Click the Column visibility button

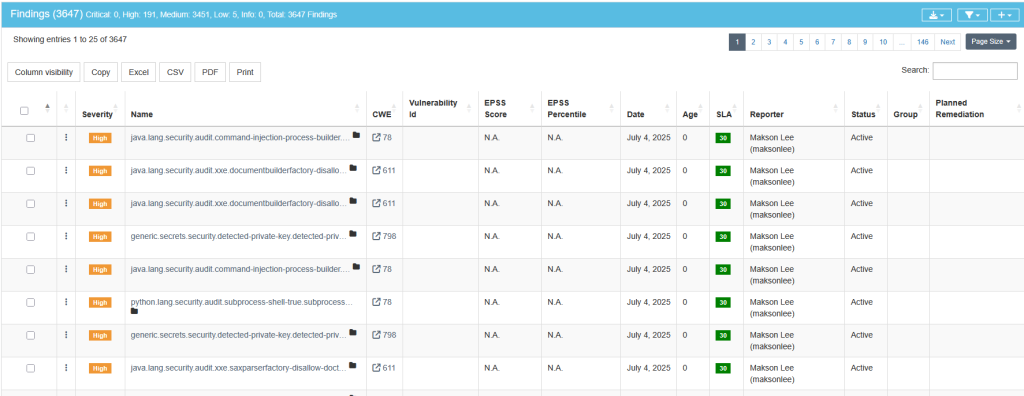[44, 73]
